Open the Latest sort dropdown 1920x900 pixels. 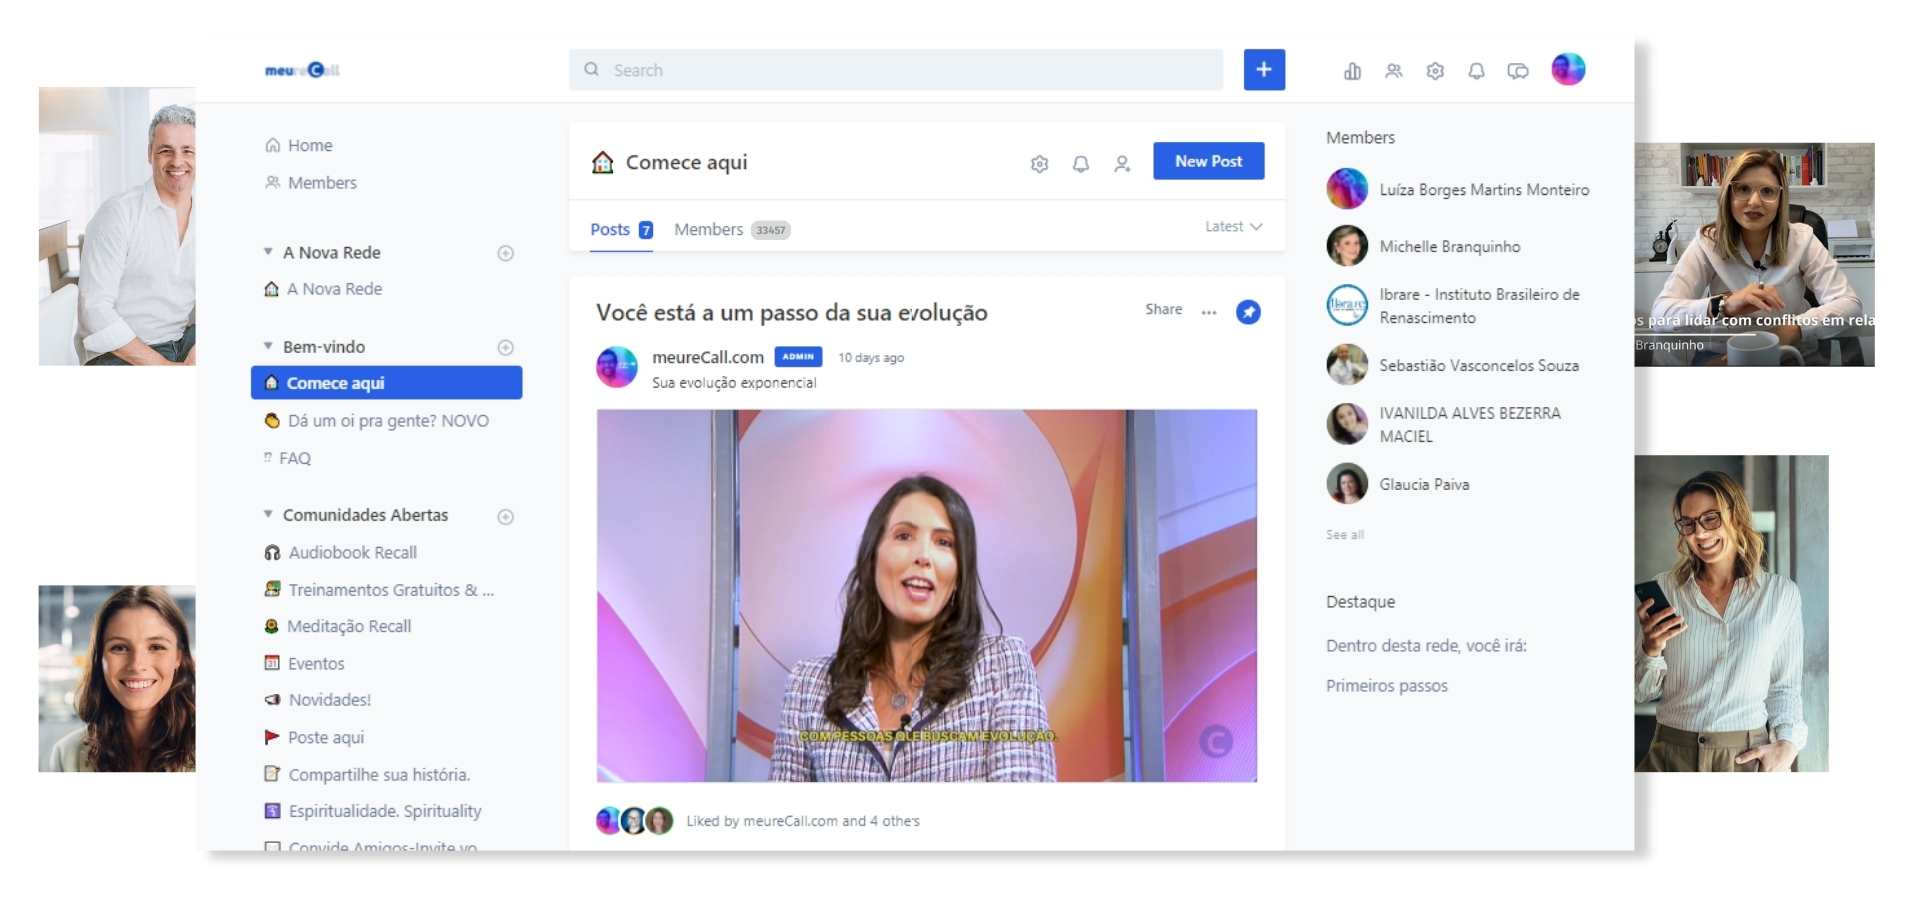tap(1233, 227)
